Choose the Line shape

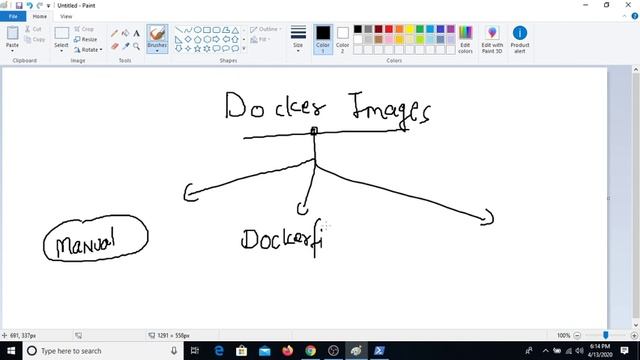[x=179, y=30]
